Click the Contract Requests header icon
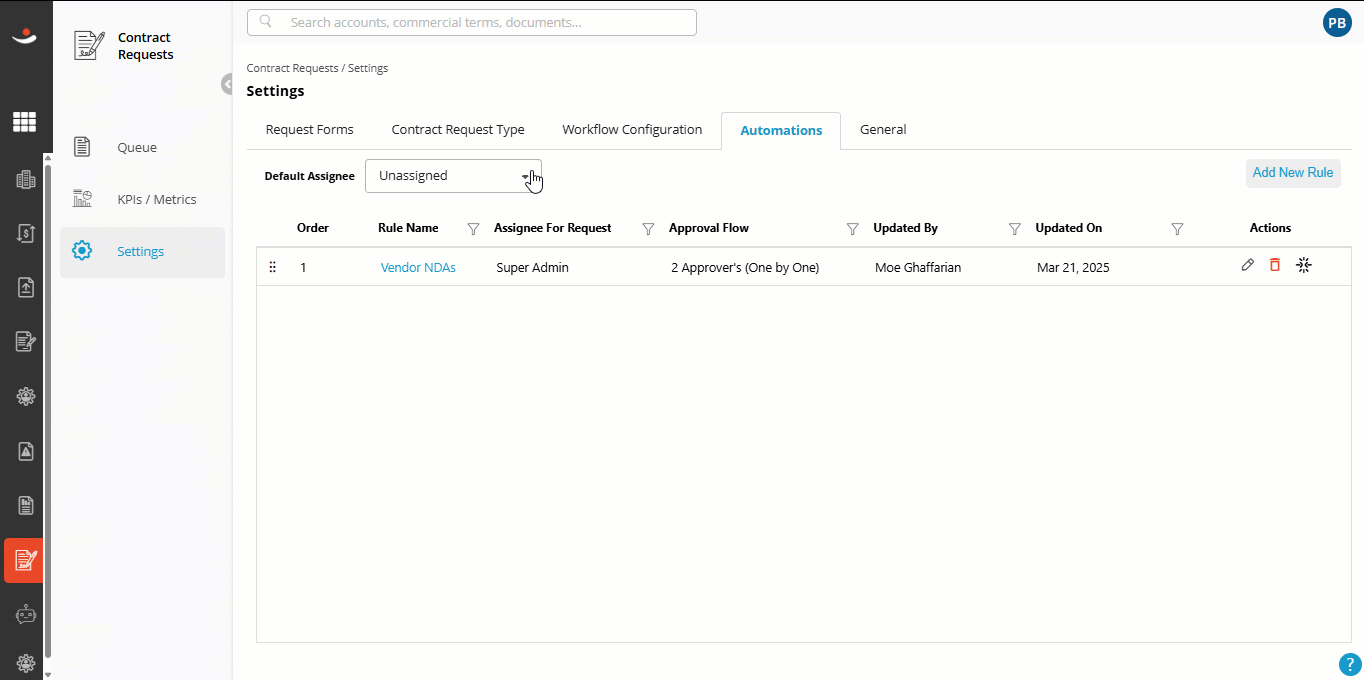 pos(89,46)
